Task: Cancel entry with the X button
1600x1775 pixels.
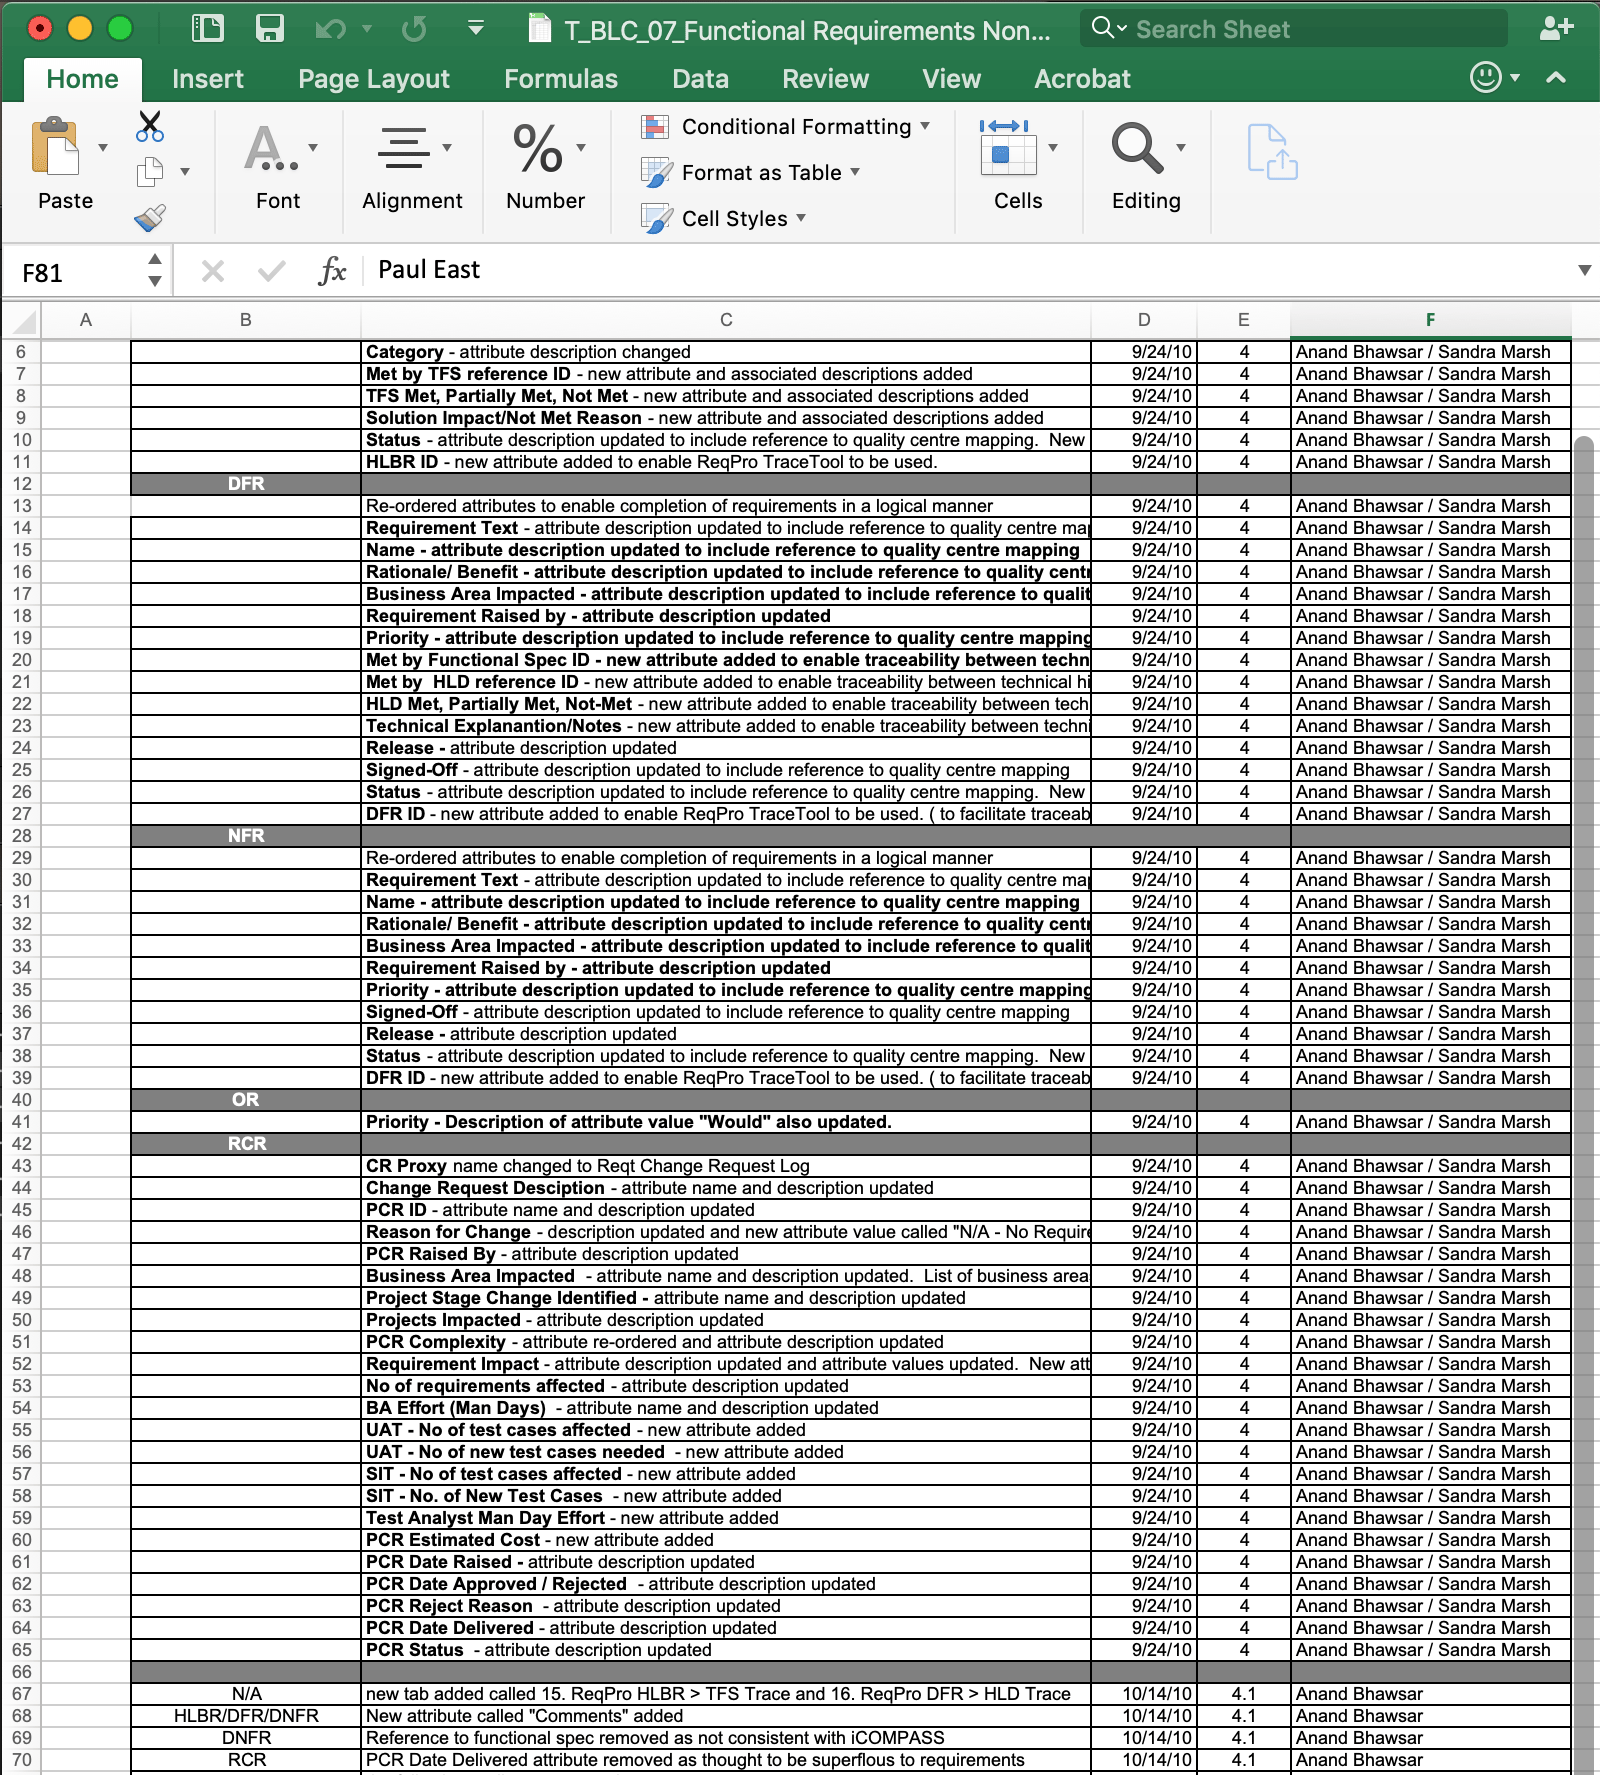Action: pyautogui.click(x=212, y=270)
